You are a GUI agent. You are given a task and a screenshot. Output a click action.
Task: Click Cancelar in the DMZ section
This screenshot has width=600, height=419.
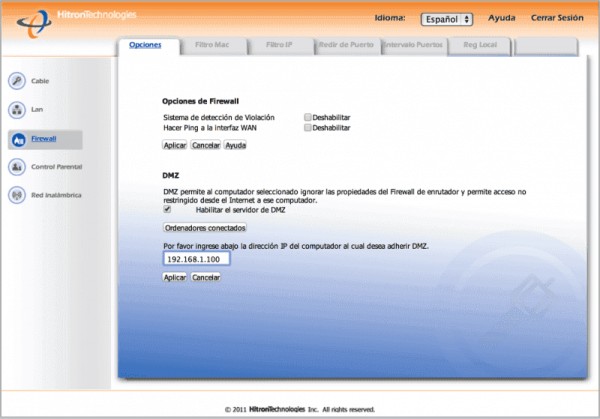[x=206, y=277]
